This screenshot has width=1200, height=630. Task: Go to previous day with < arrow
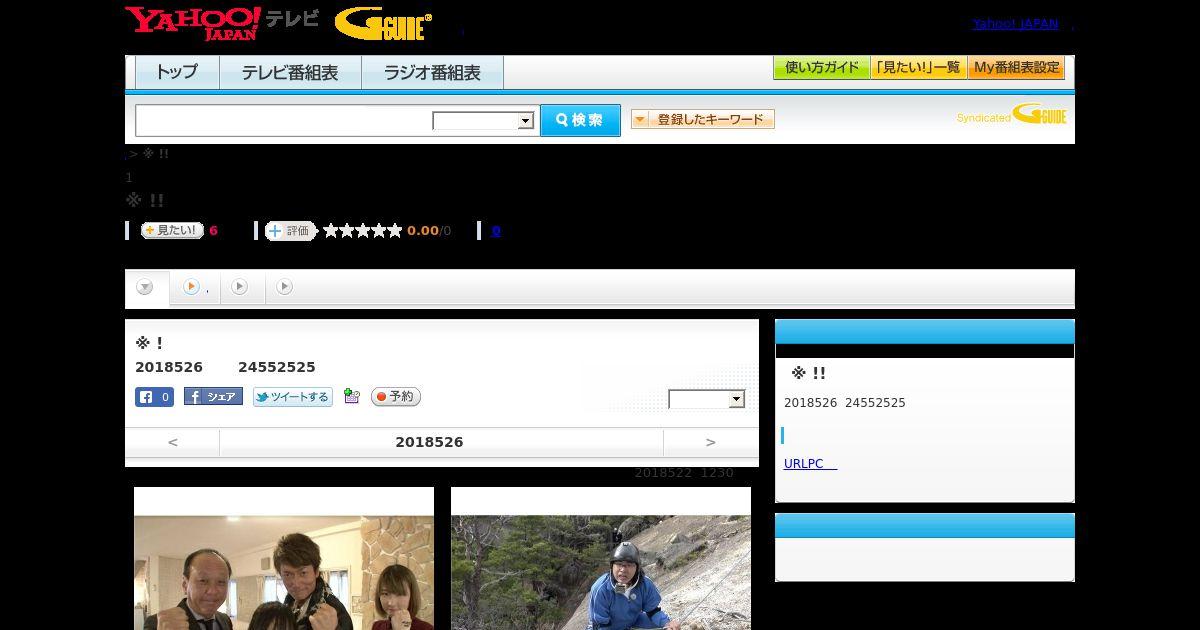pos(173,442)
